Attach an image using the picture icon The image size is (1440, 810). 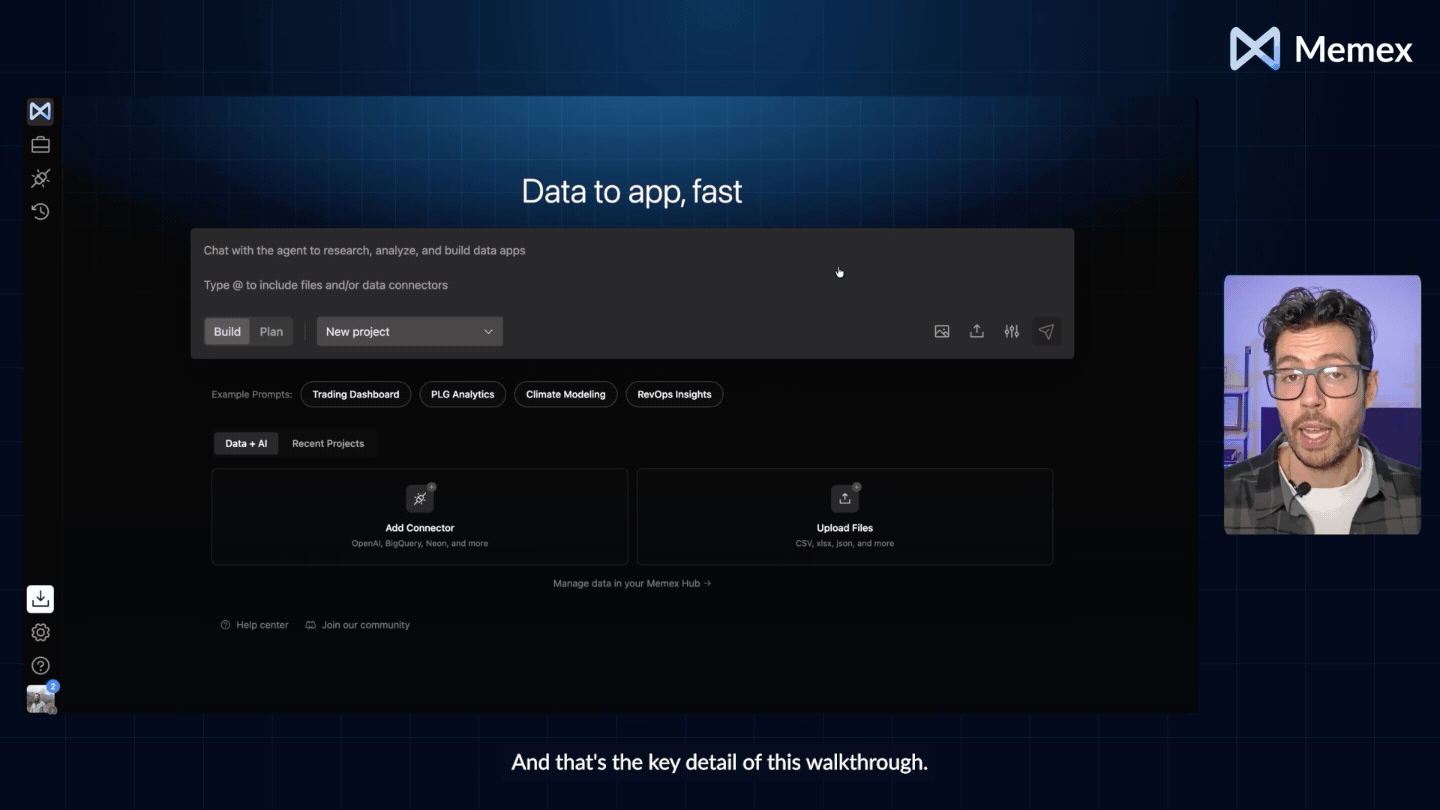942,332
